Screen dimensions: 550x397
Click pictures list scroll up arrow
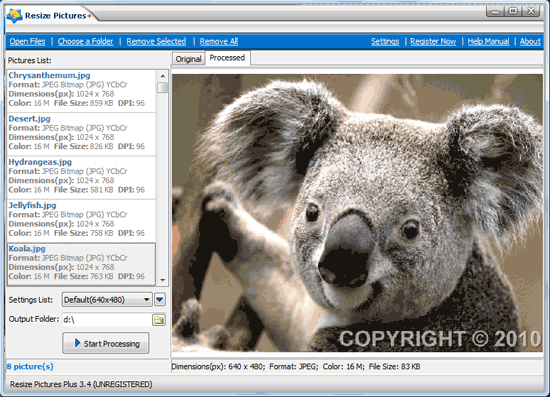(162, 76)
